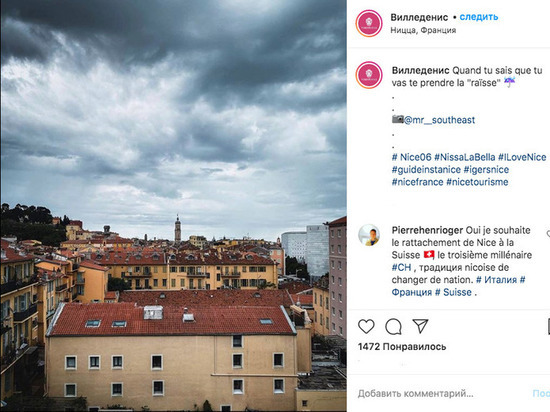Open comments with speech bubble icon
The image size is (550, 412).
(393, 326)
